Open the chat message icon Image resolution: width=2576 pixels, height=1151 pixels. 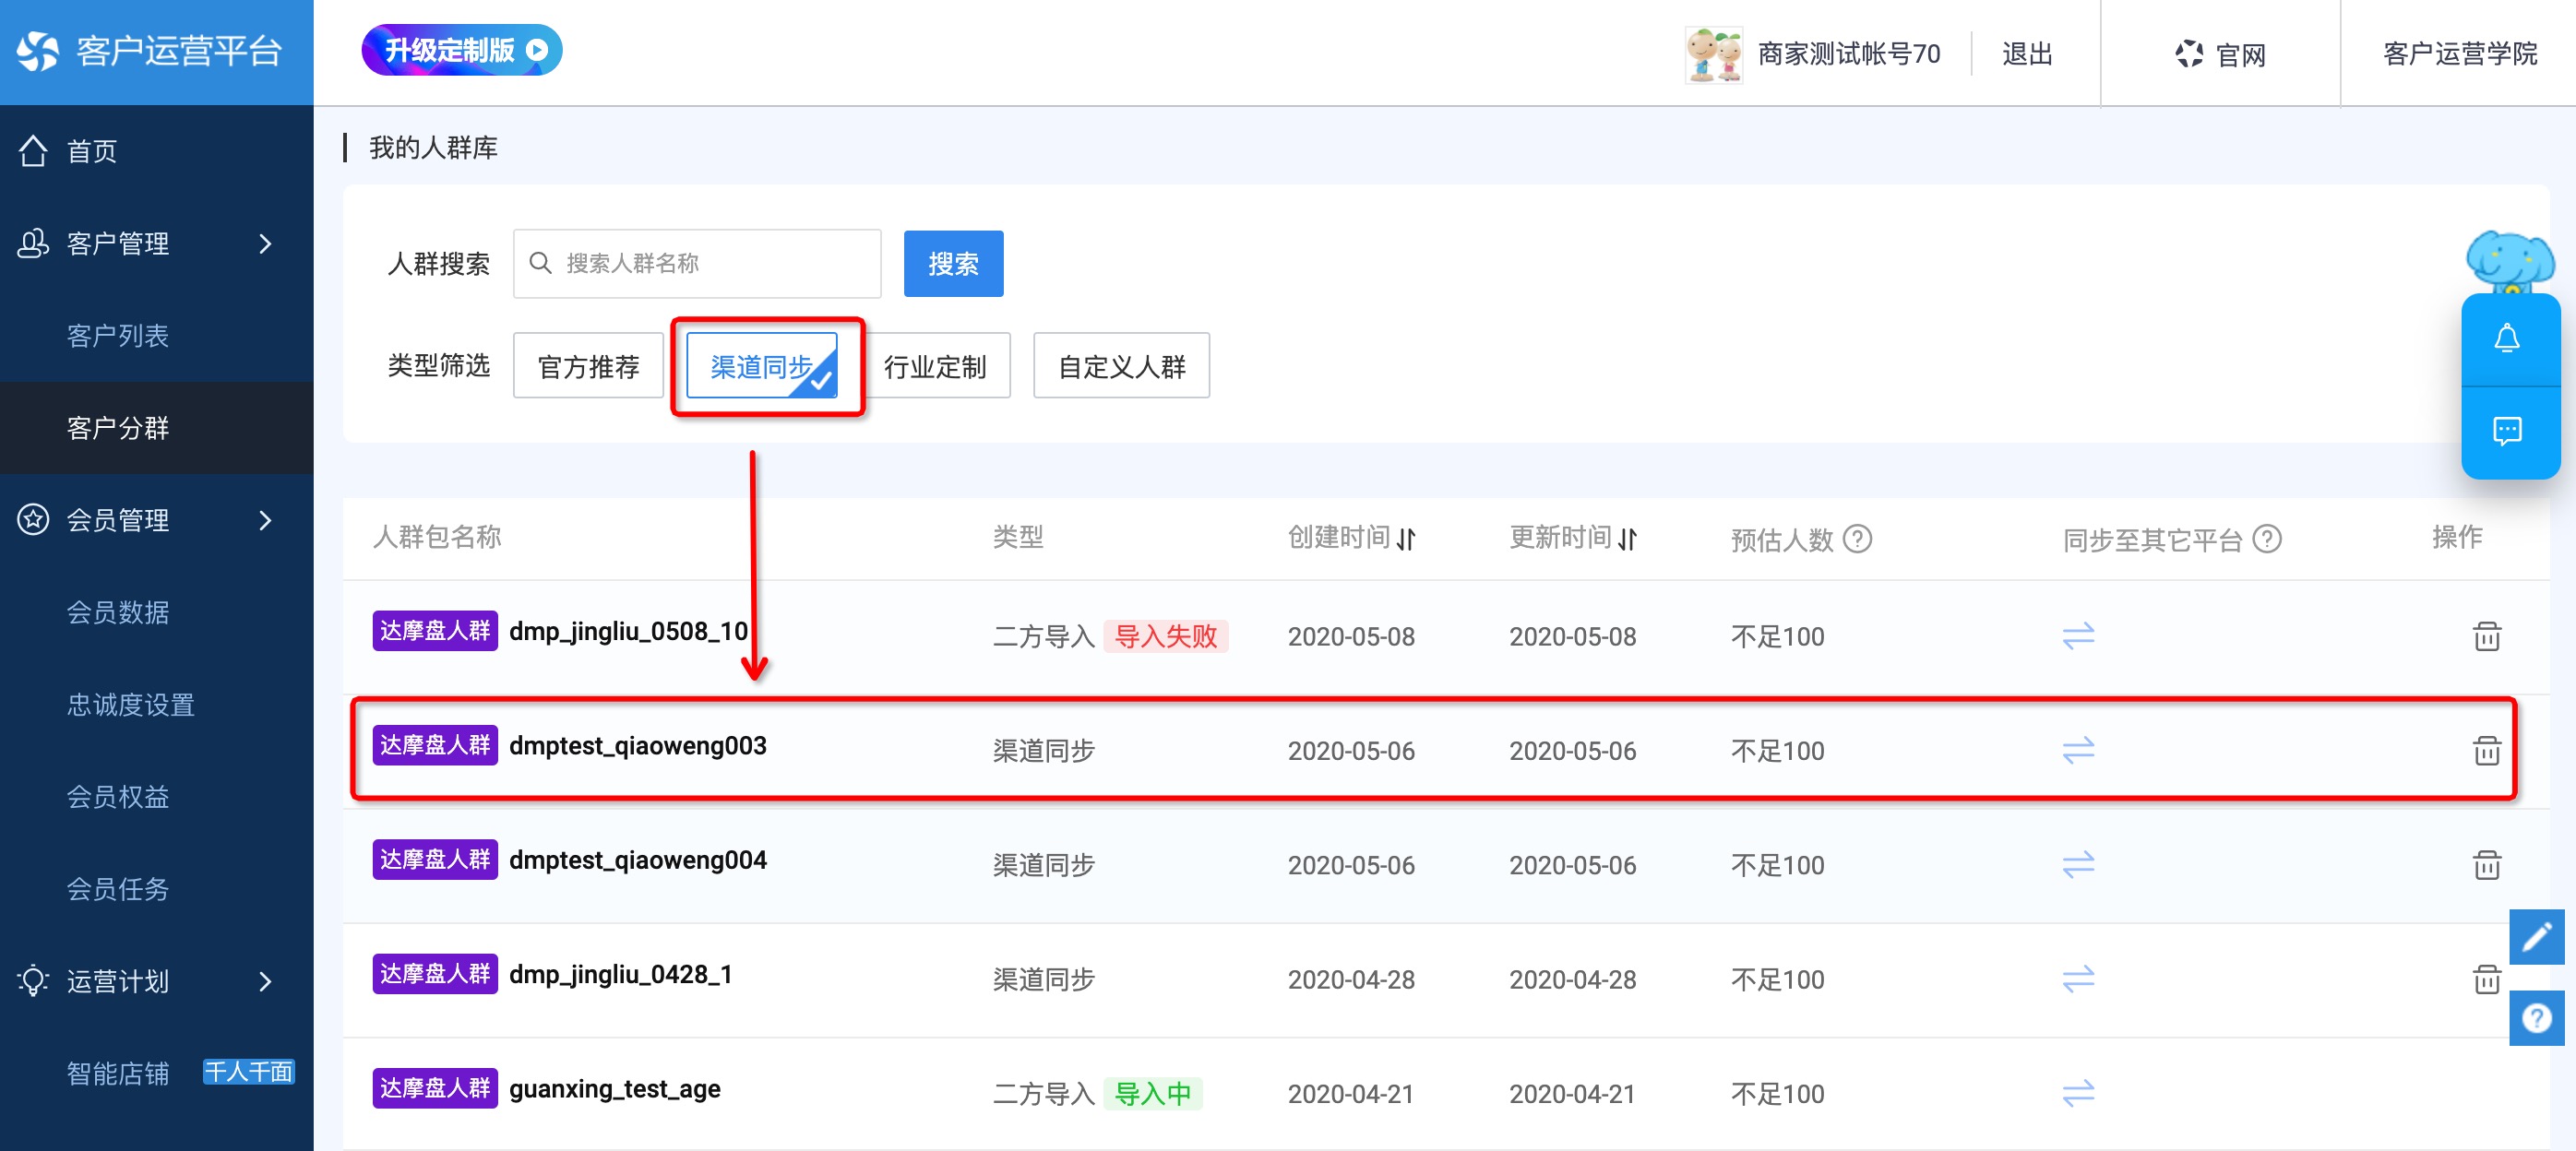click(2506, 431)
